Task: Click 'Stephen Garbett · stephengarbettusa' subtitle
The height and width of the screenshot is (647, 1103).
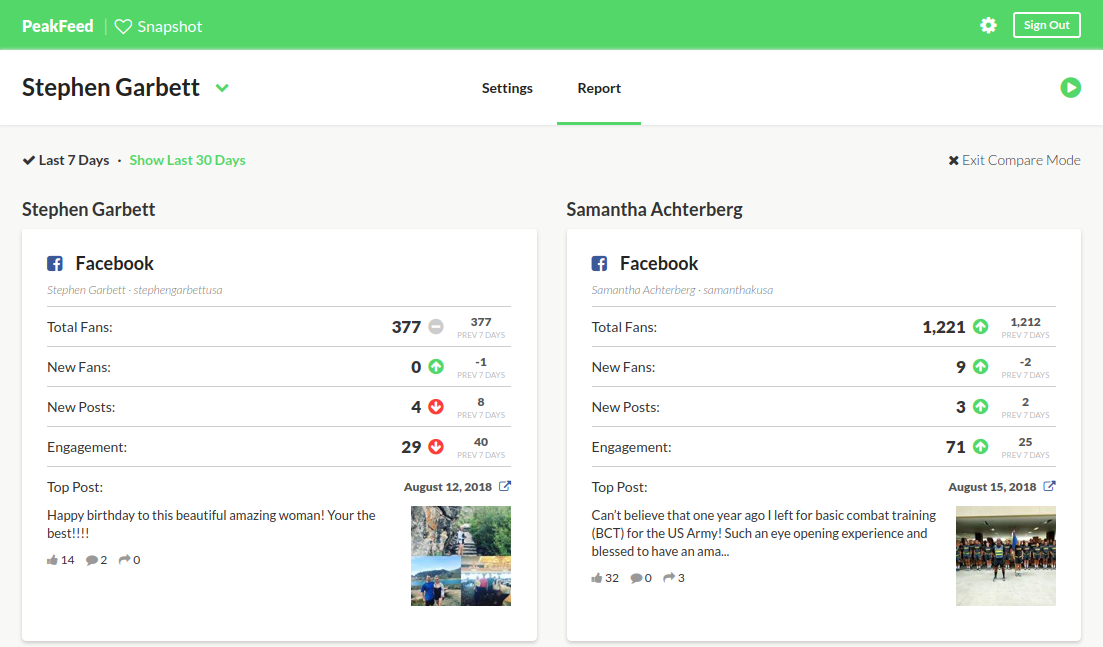Action: click(x=134, y=290)
